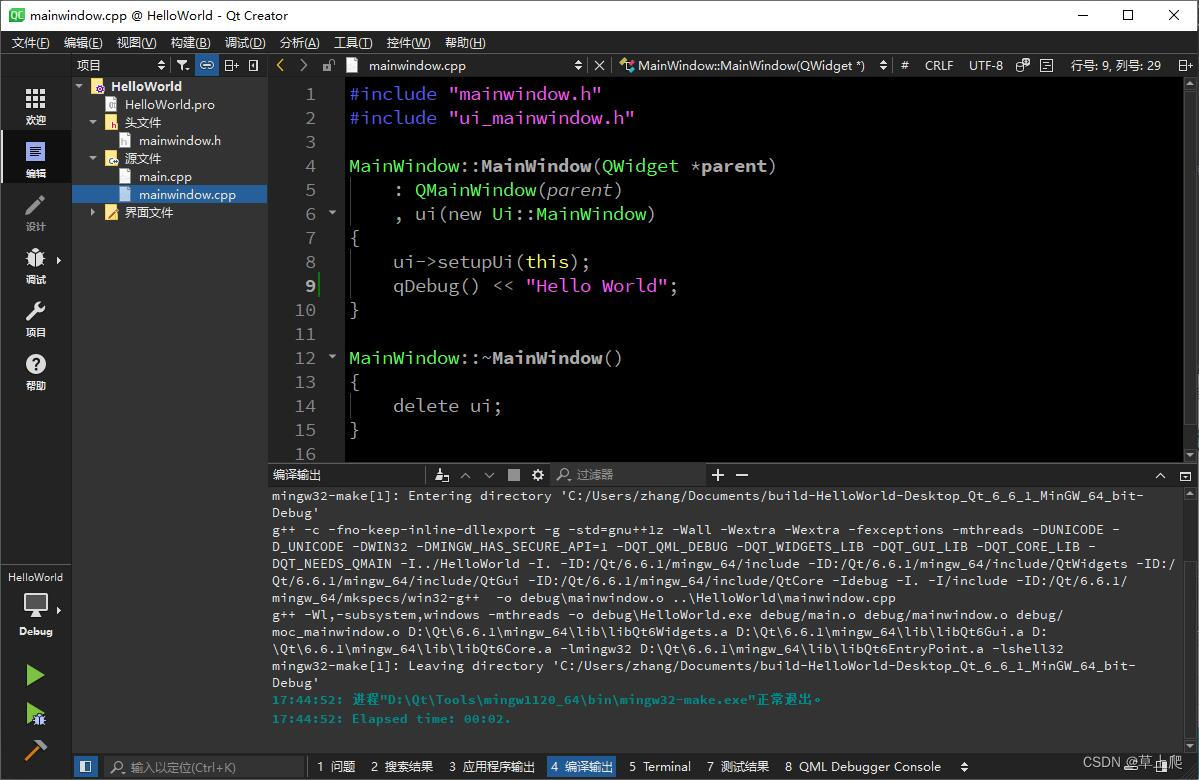Switch to the 编辑 edit mode
Viewport: 1199px width, 780px height.
35,159
